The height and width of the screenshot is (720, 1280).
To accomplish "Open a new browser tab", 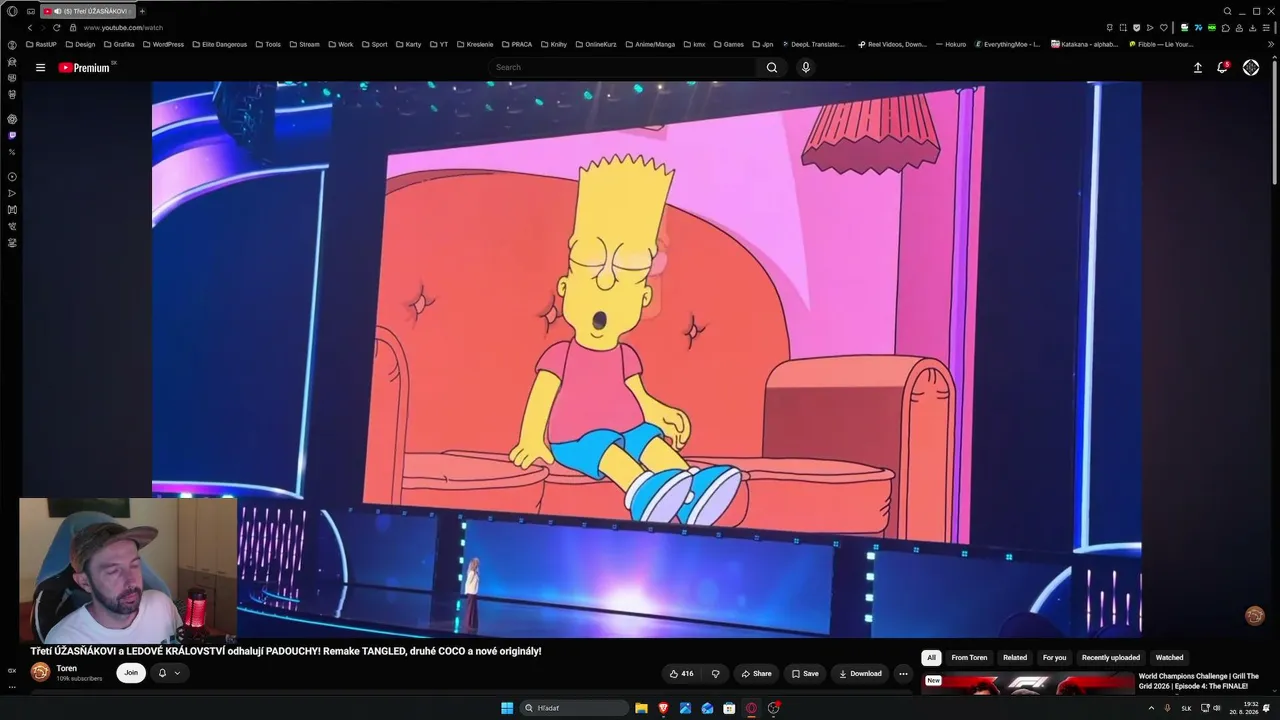I will click(x=142, y=11).
